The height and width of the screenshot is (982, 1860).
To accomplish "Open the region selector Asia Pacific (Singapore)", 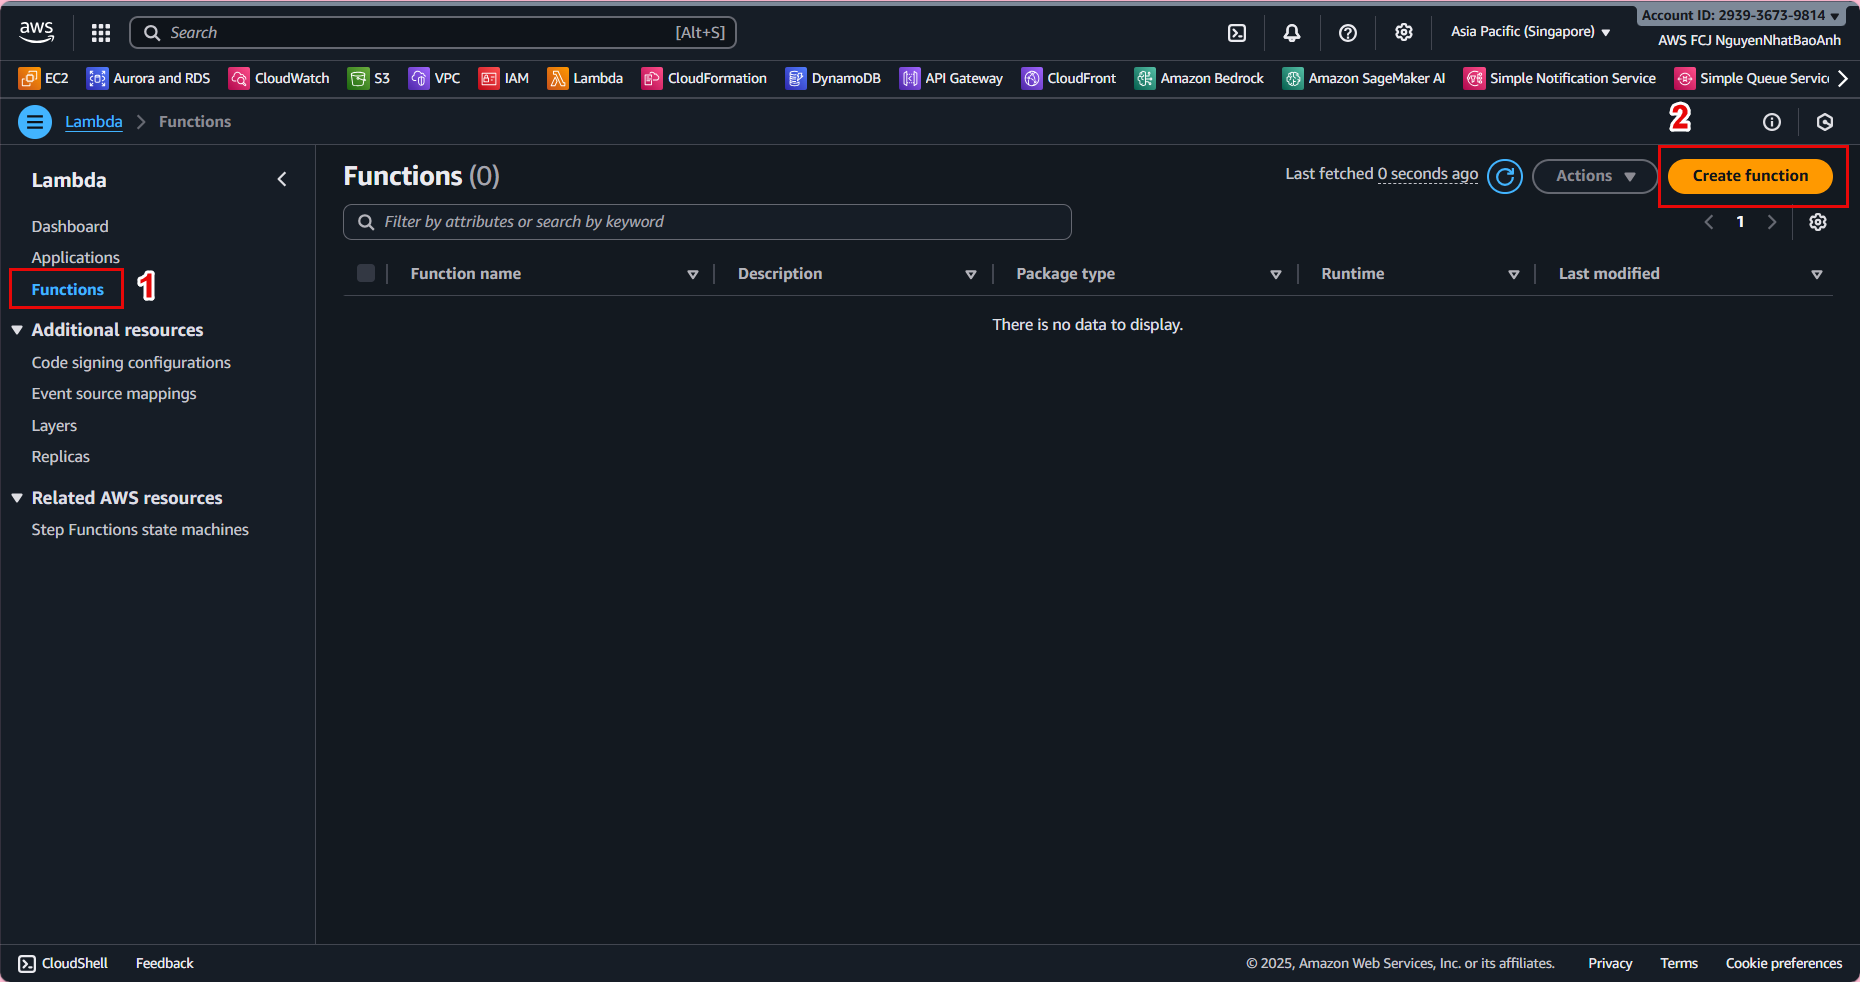I will pyautogui.click(x=1531, y=32).
